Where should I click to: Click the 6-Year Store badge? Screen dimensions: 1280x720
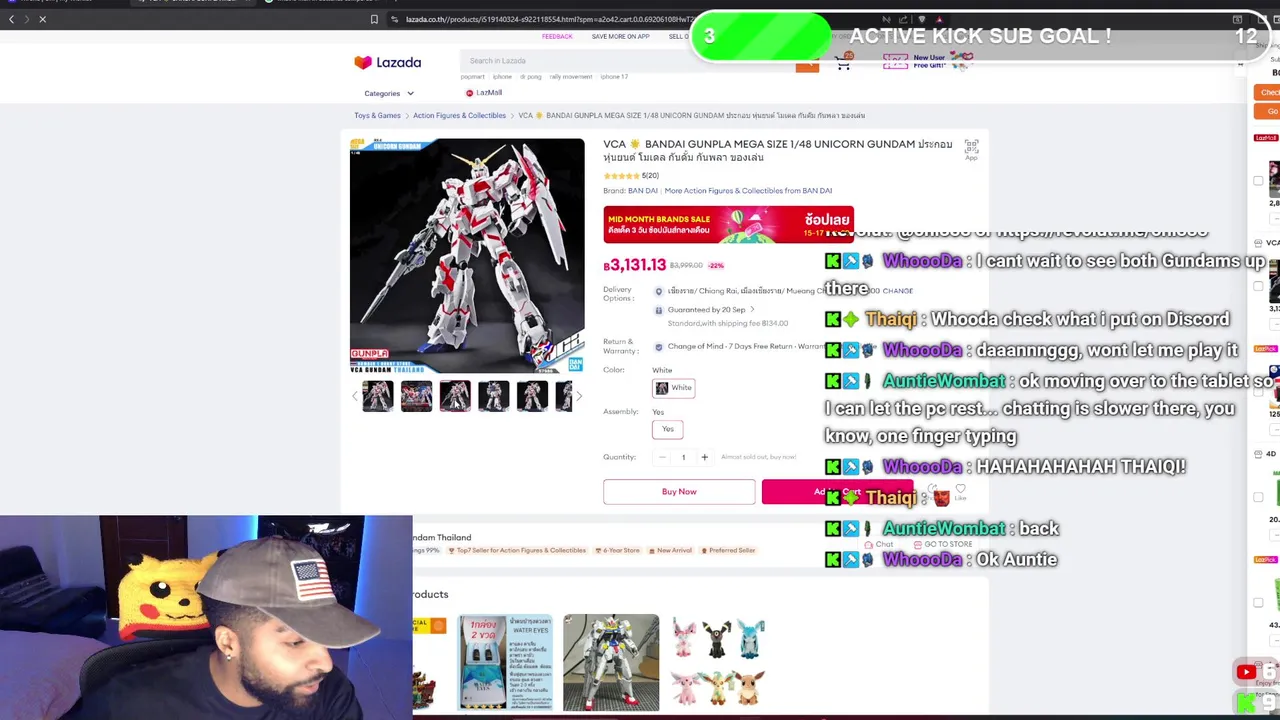click(x=616, y=550)
